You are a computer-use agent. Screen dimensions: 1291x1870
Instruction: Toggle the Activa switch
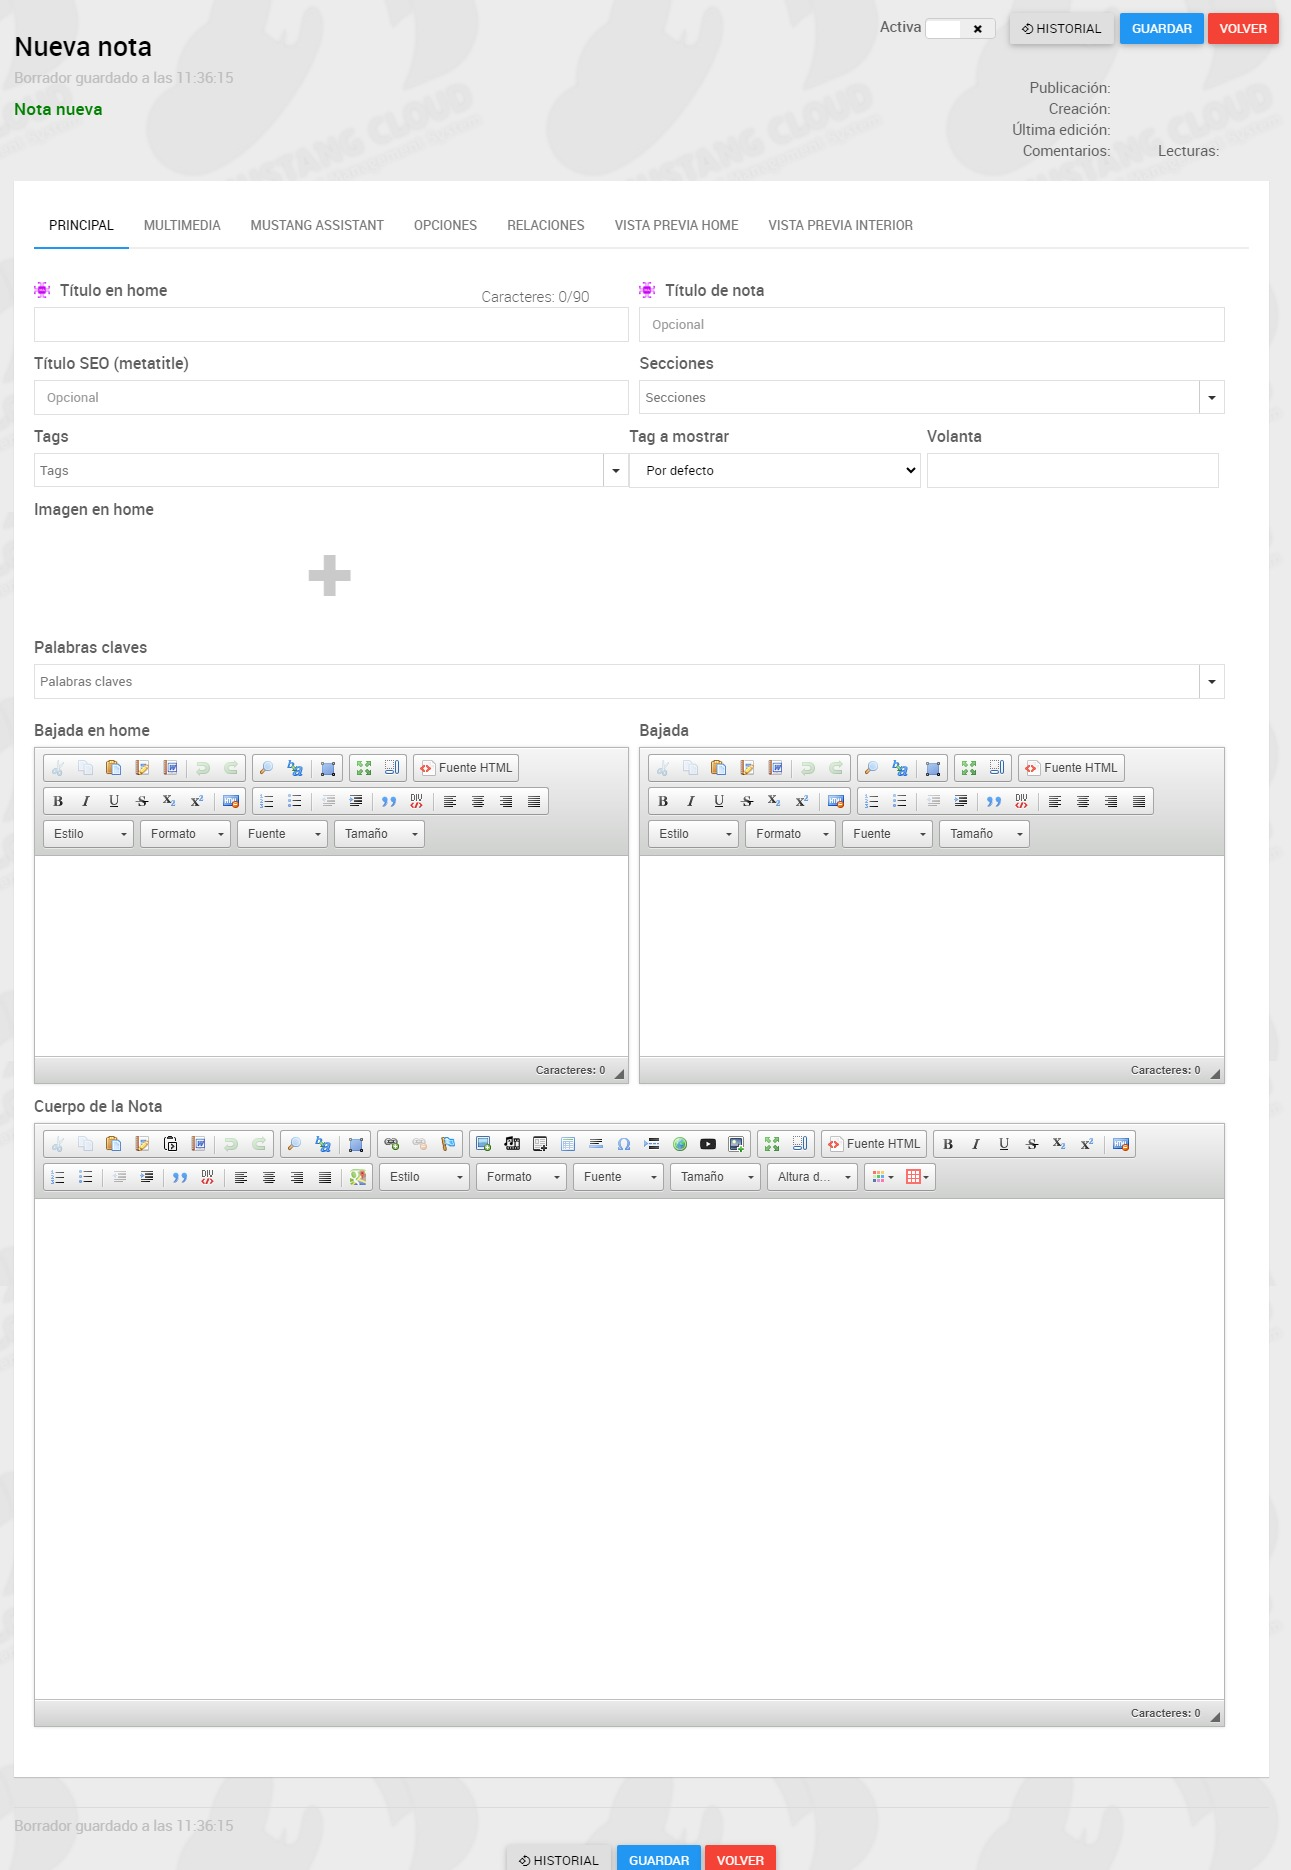(959, 29)
